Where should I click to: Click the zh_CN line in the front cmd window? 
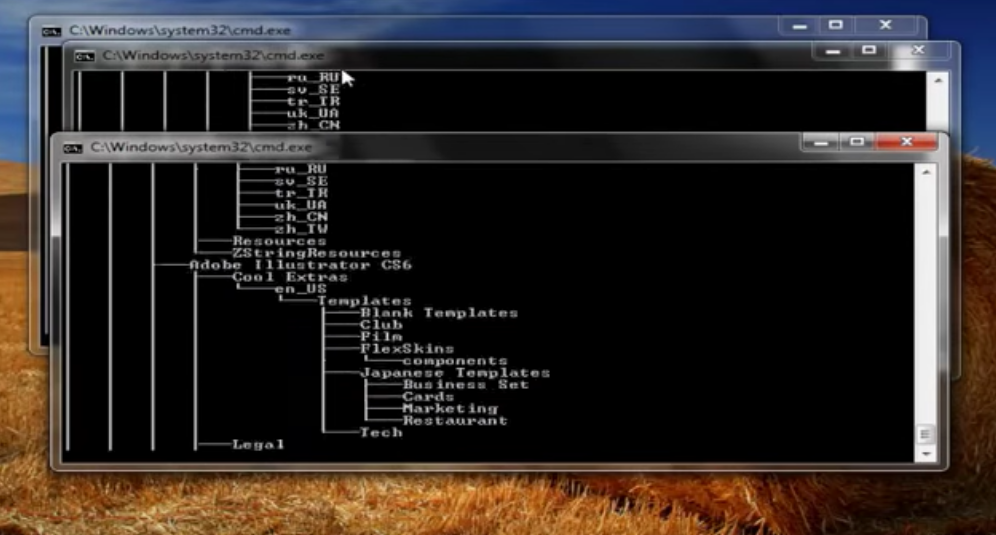(x=300, y=217)
